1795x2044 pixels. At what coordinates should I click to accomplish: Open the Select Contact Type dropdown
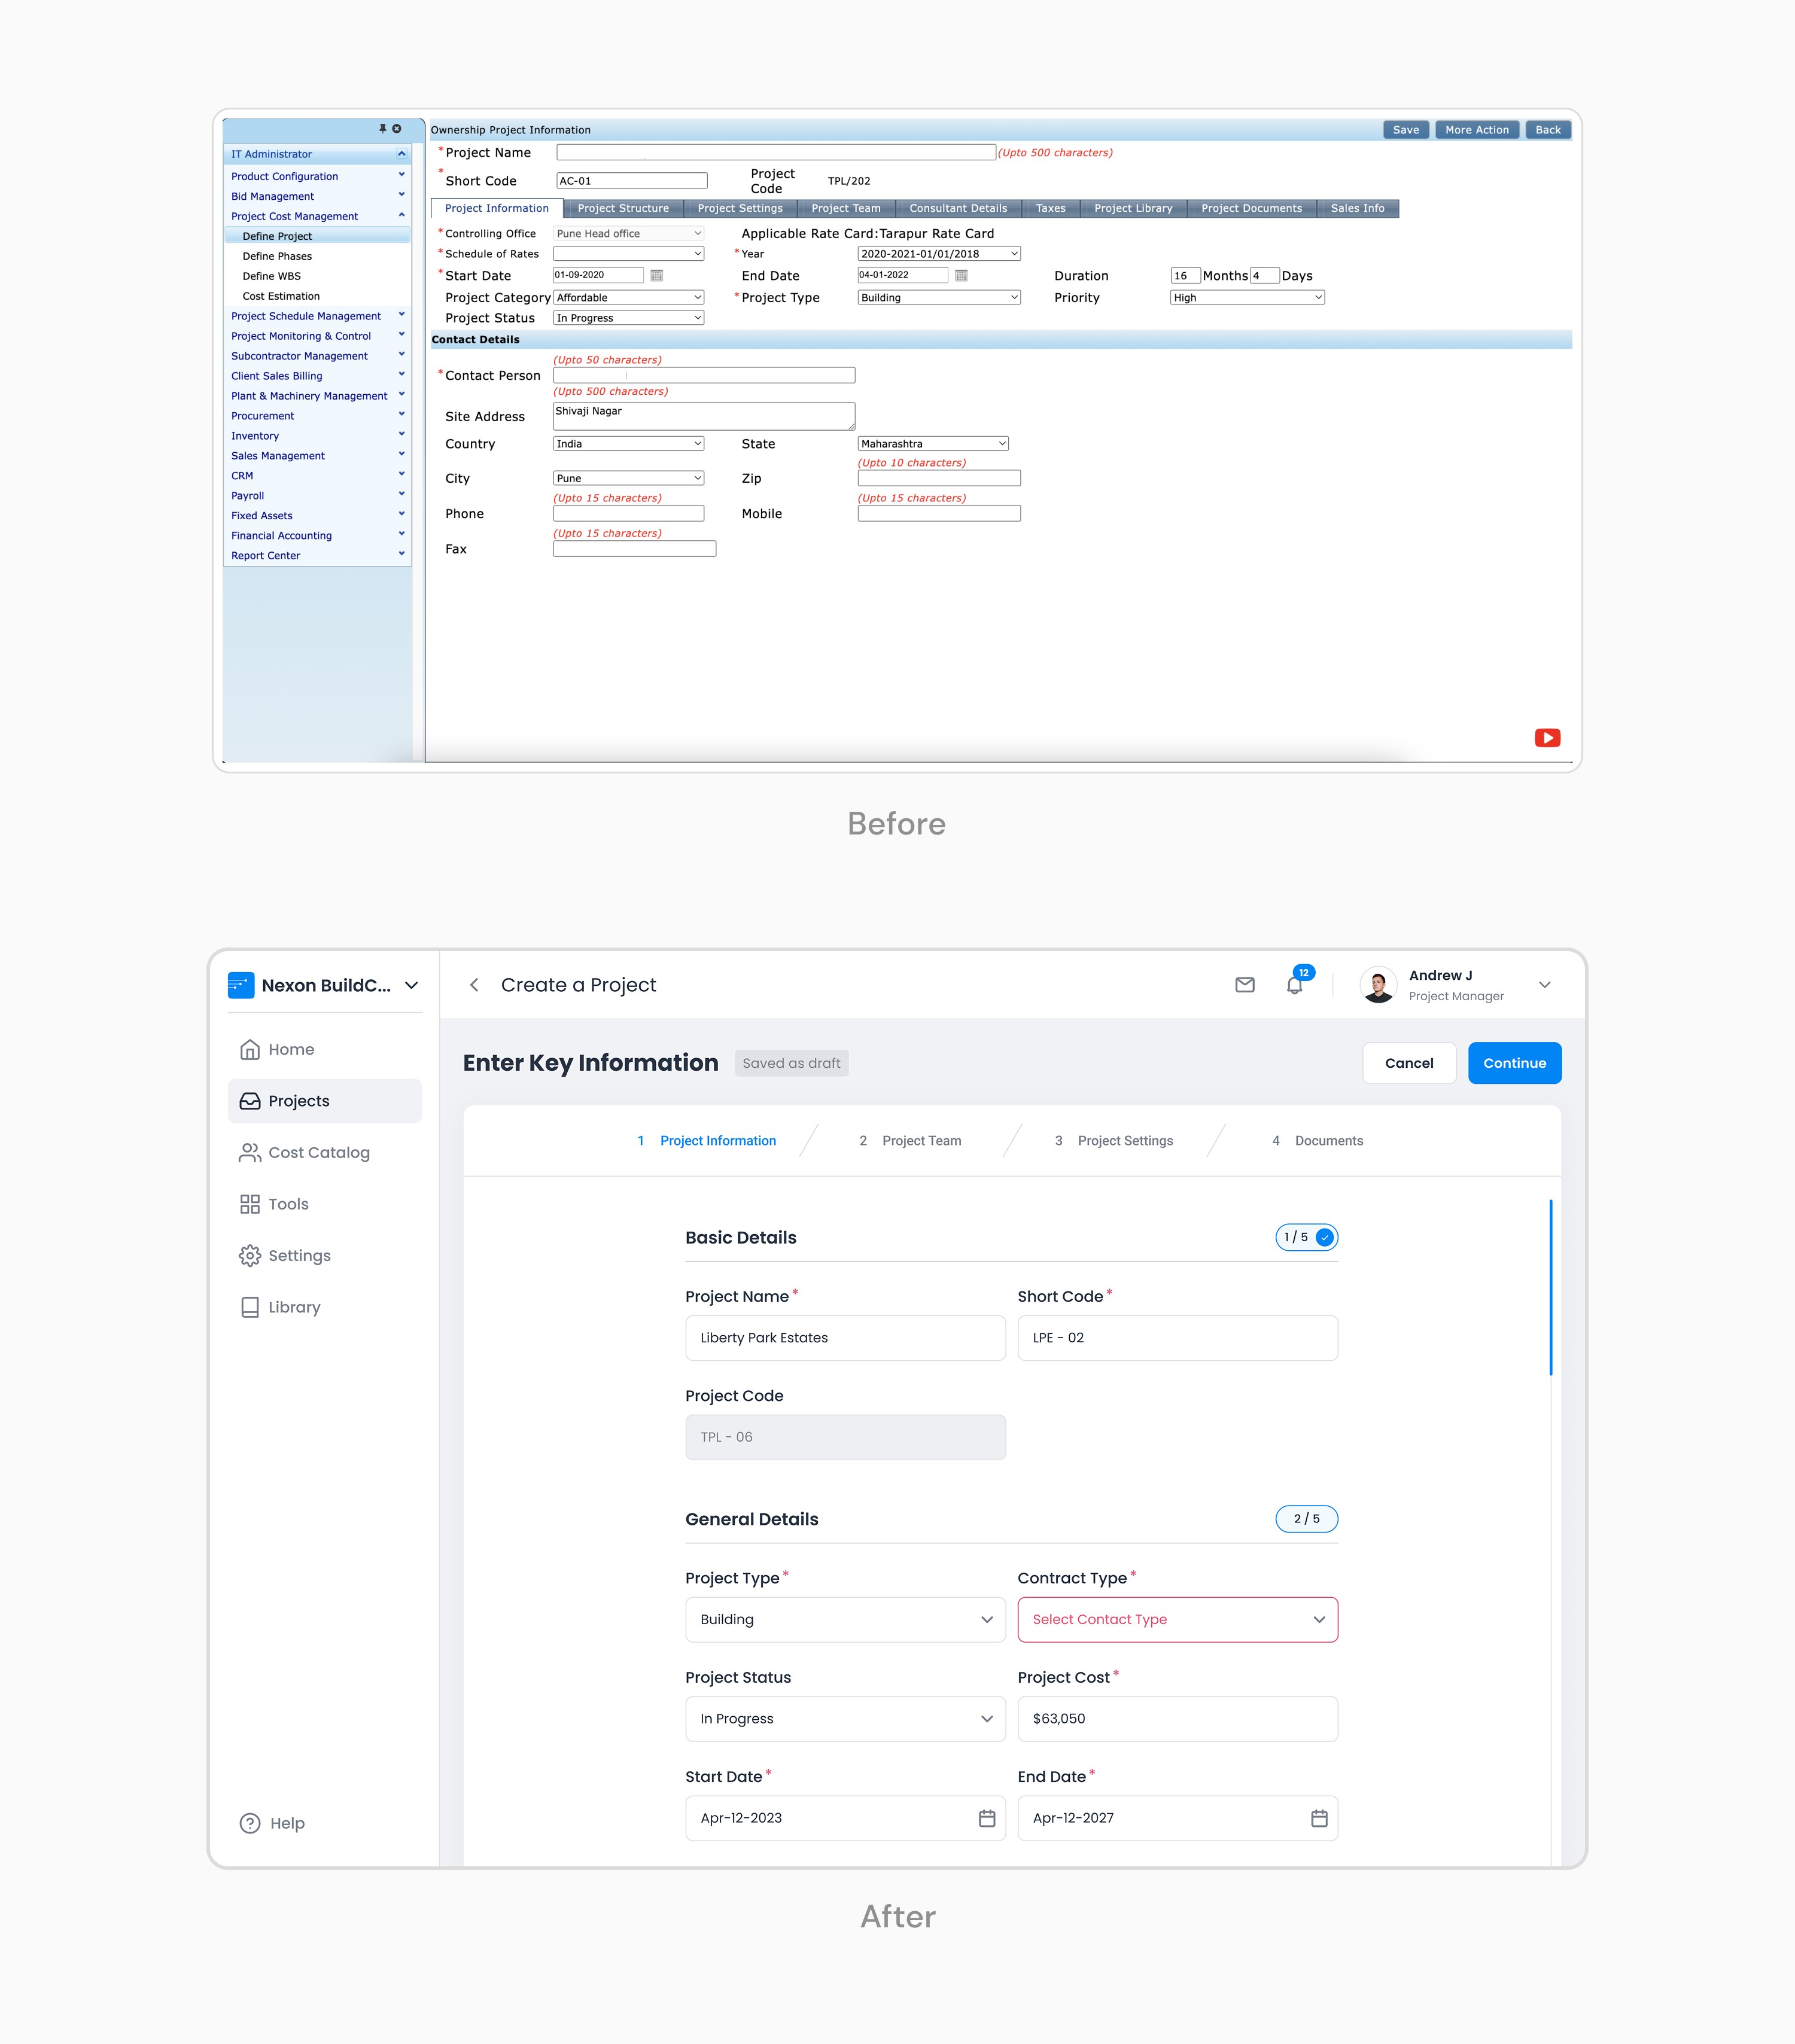1178,1619
